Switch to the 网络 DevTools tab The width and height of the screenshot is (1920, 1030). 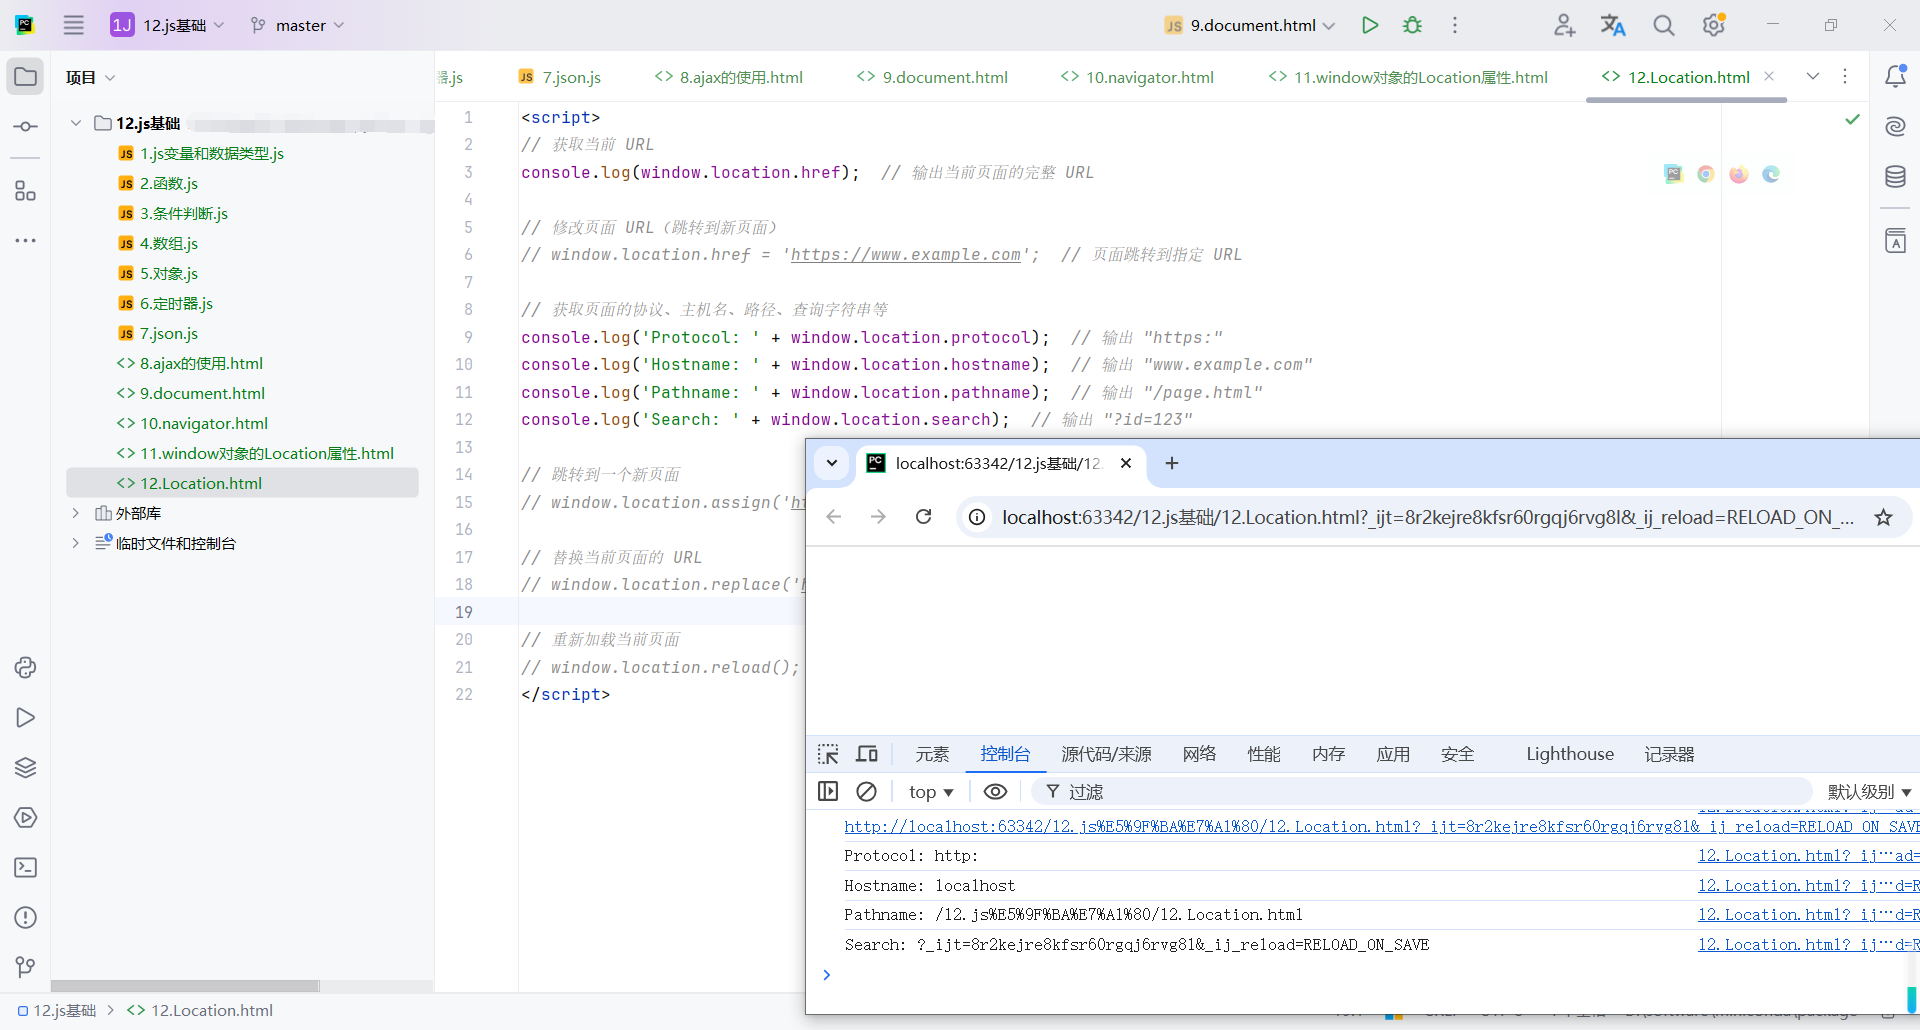pos(1199,754)
